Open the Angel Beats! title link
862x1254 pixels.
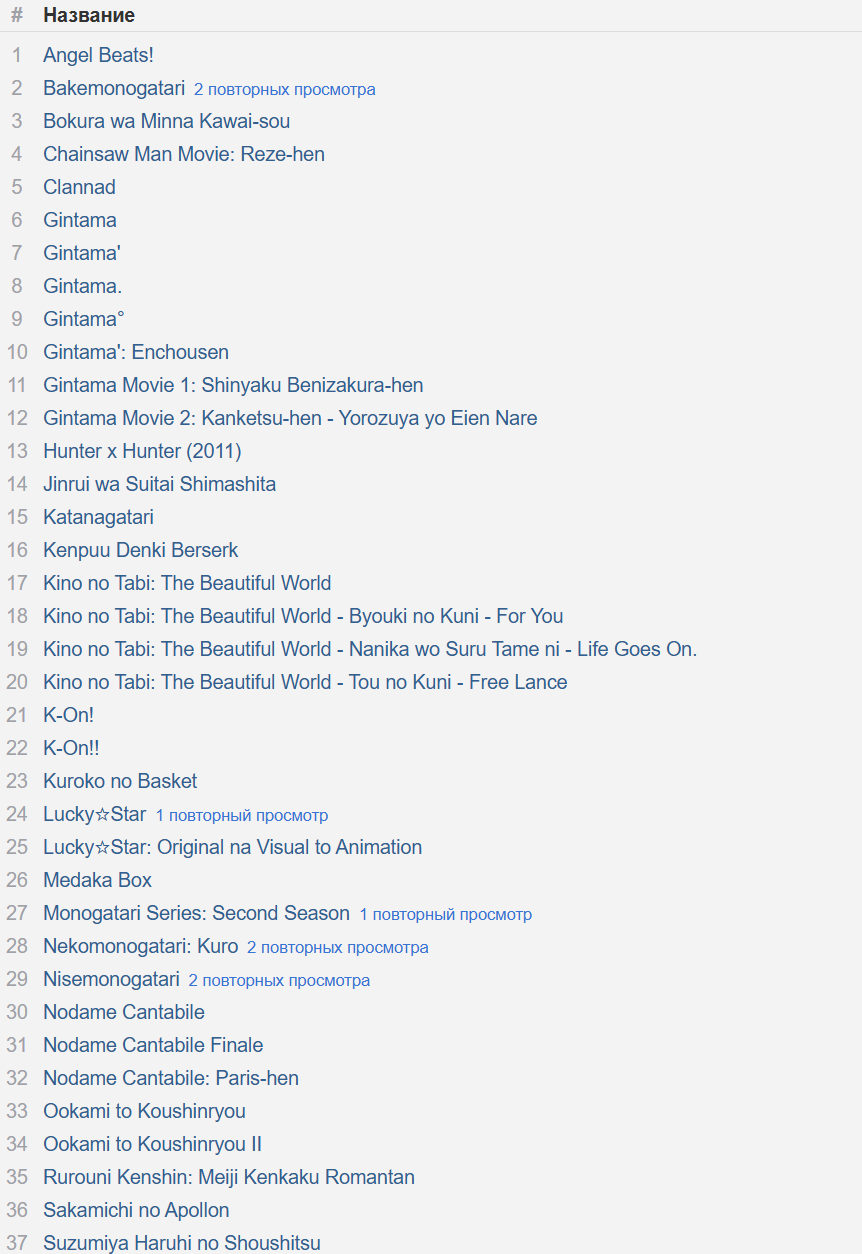(98, 55)
